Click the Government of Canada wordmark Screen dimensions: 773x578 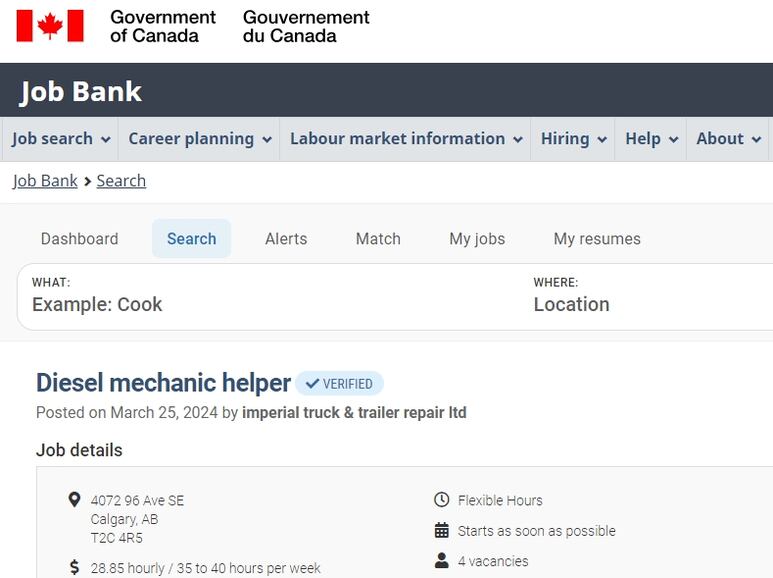pos(163,26)
